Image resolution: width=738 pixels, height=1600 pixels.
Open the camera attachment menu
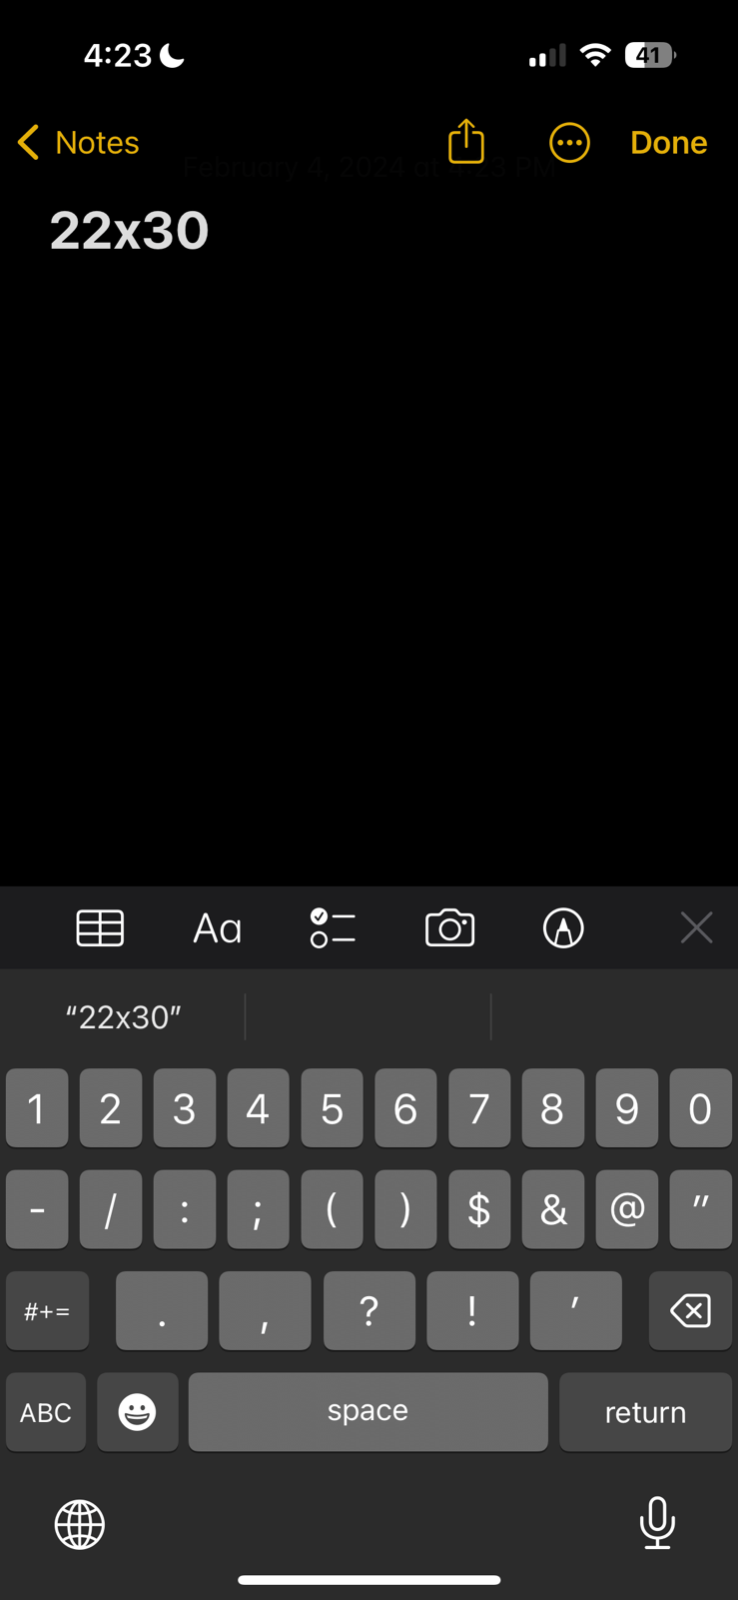click(x=450, y=928)
